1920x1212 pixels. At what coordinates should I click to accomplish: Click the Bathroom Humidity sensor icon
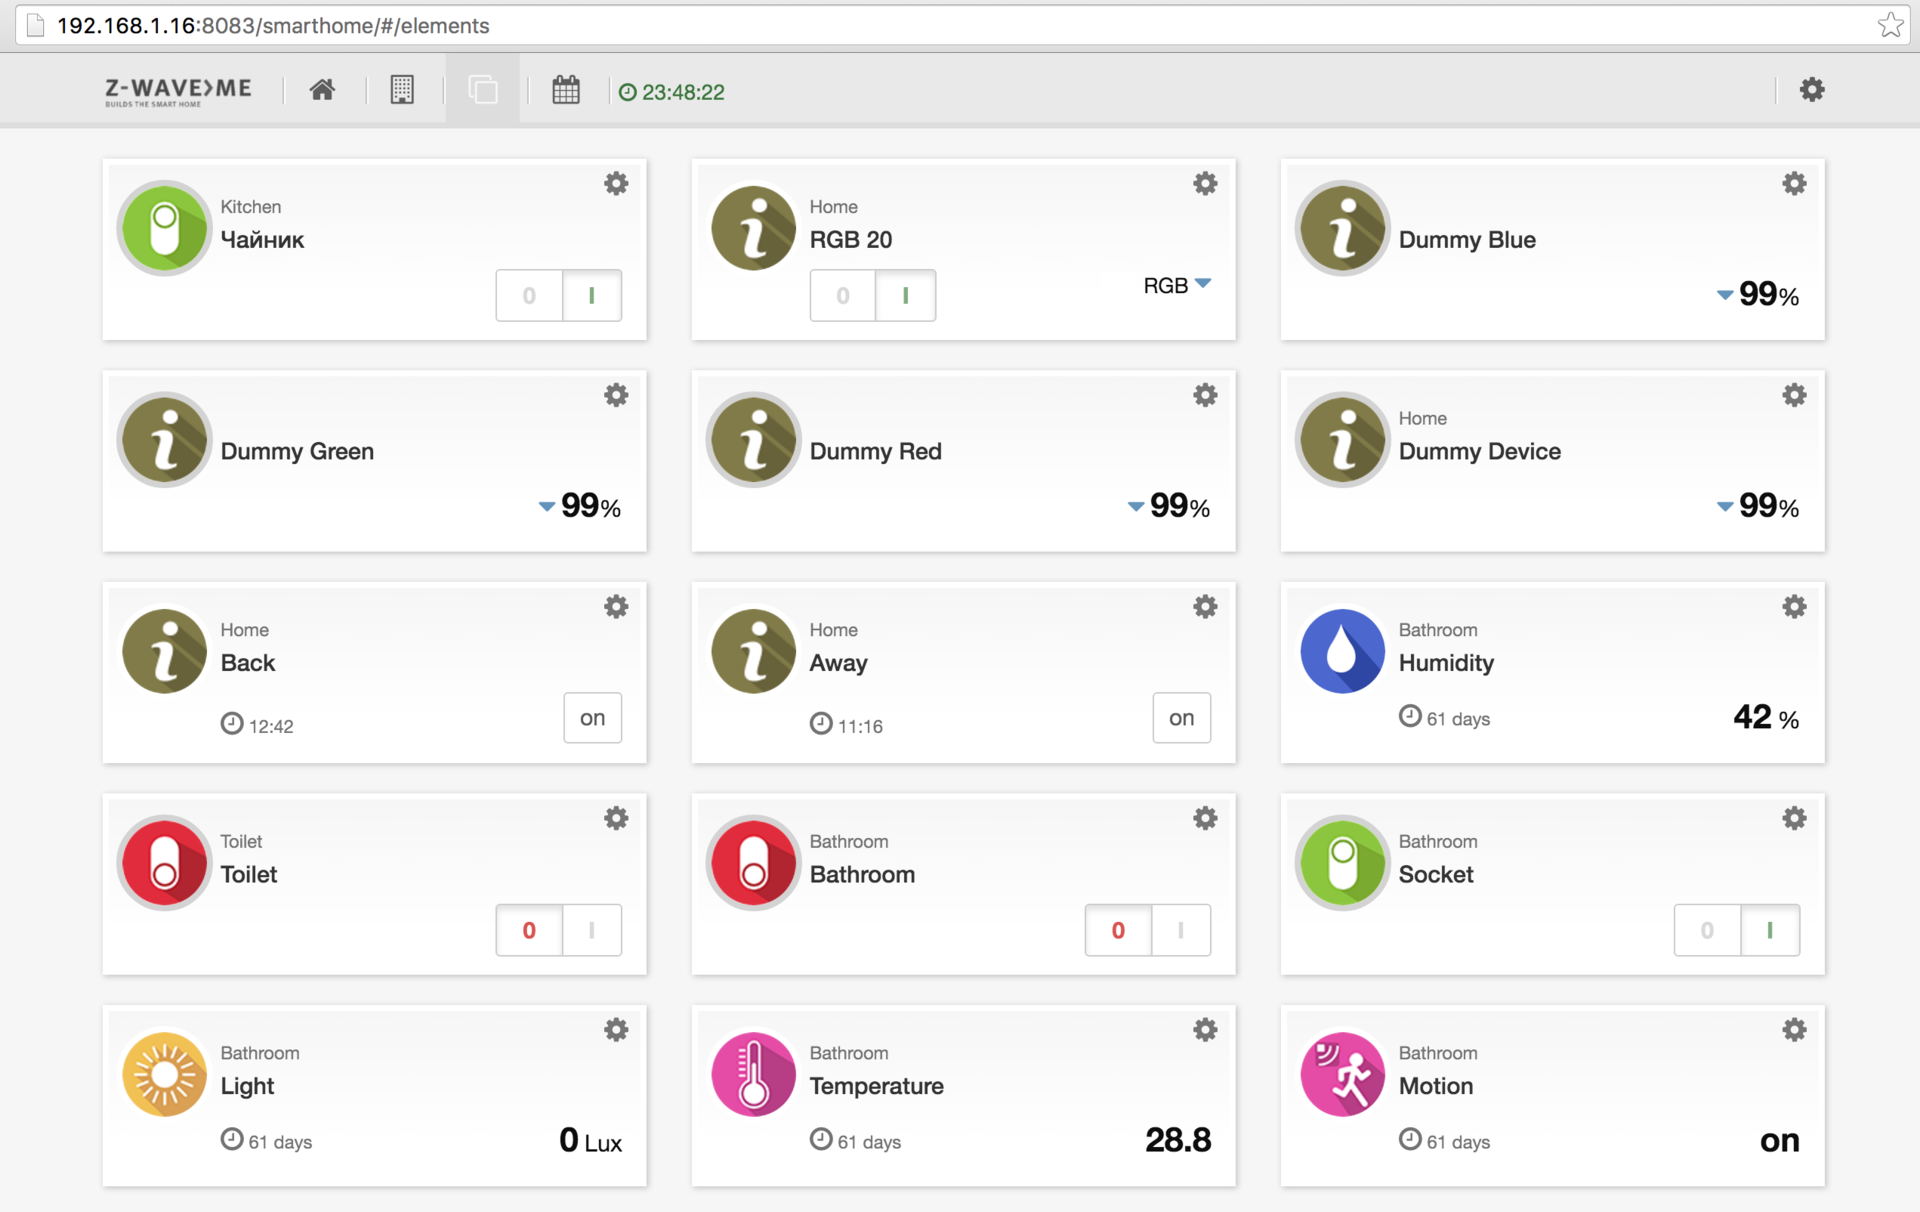(1341, 652)
